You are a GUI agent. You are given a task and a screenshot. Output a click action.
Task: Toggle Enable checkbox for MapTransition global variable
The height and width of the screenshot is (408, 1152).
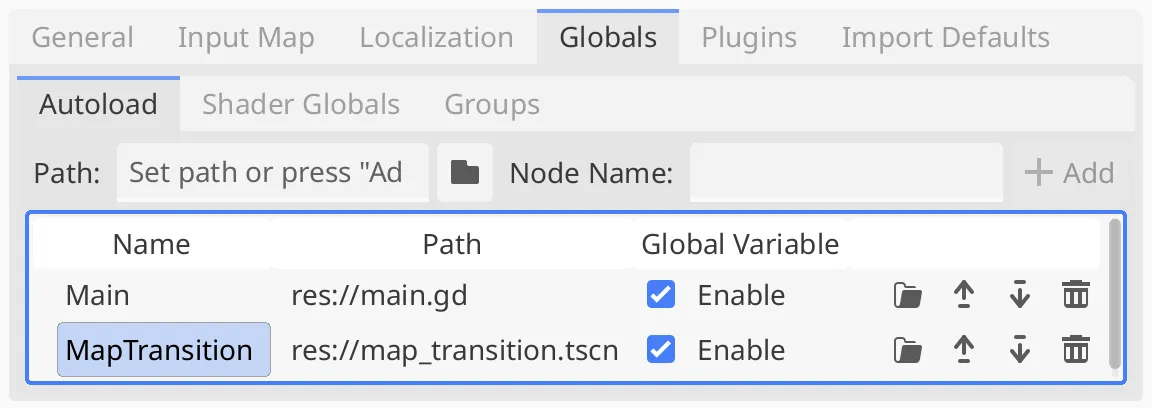pyautogui.click(x=660, y=350)
